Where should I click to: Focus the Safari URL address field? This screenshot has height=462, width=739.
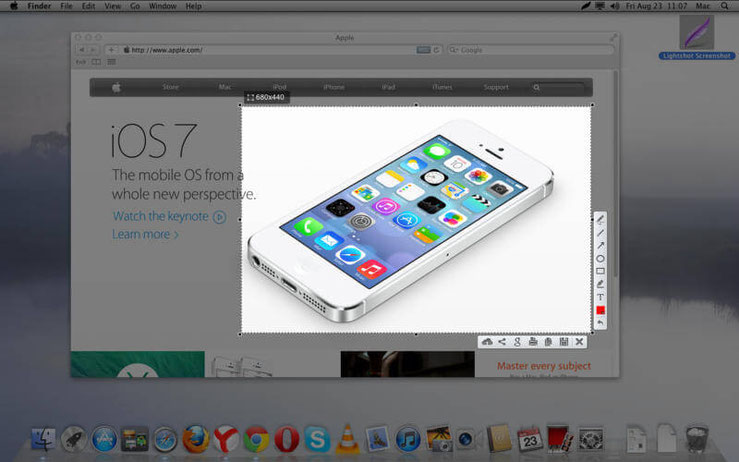tap(269, 50)
